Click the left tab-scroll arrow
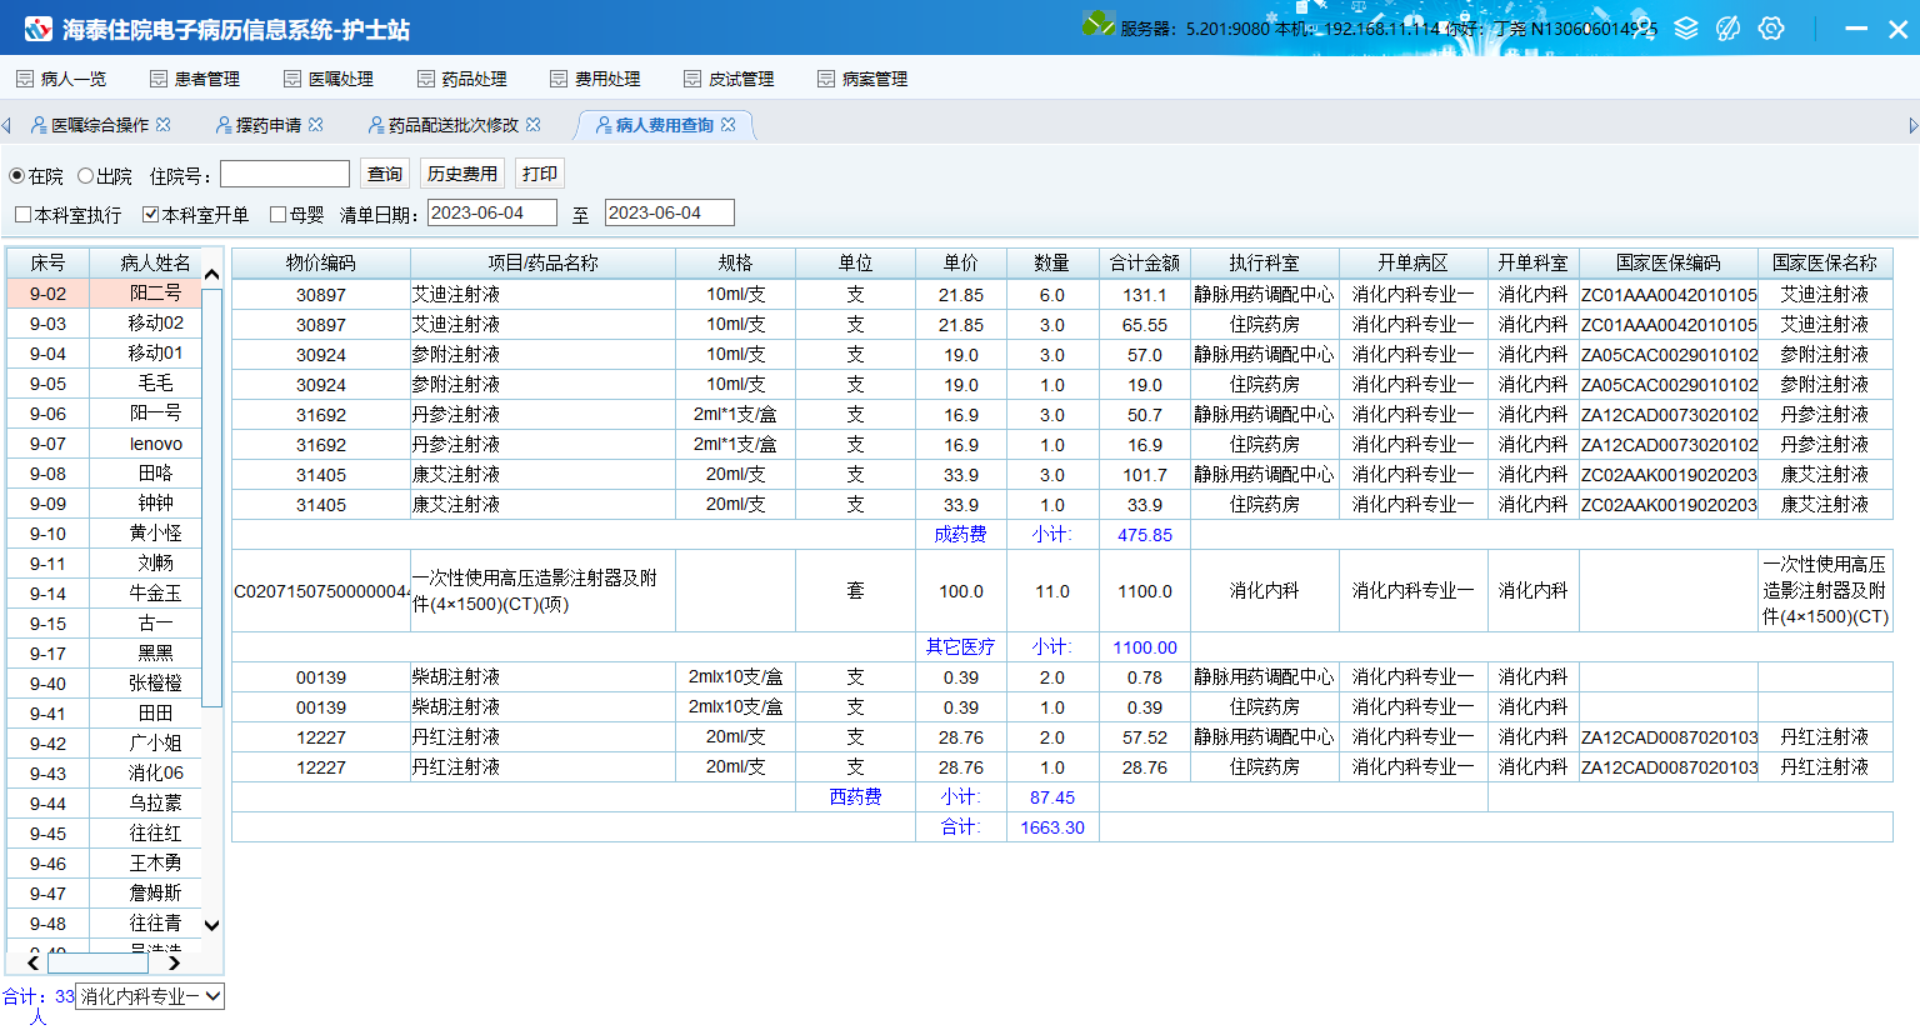 (x=7, y=126)
